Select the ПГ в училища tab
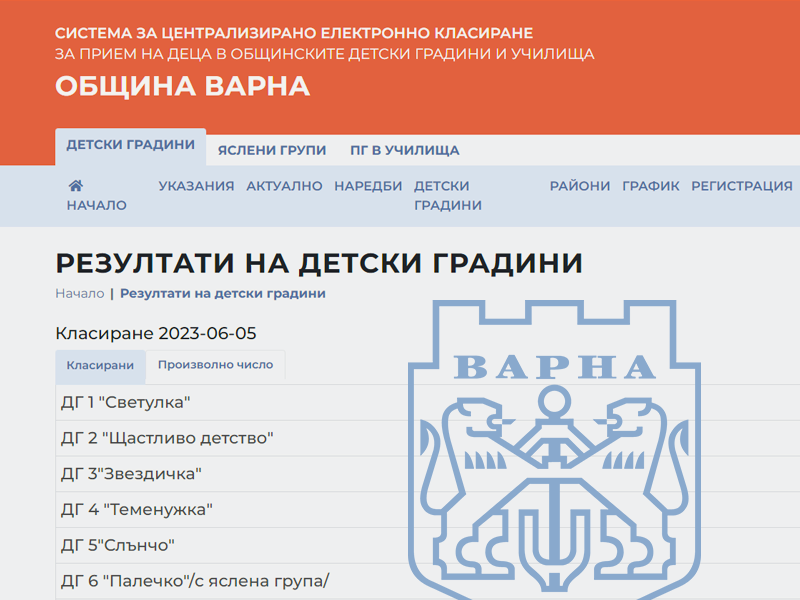 pyautogui.click(x=404, y=151)
